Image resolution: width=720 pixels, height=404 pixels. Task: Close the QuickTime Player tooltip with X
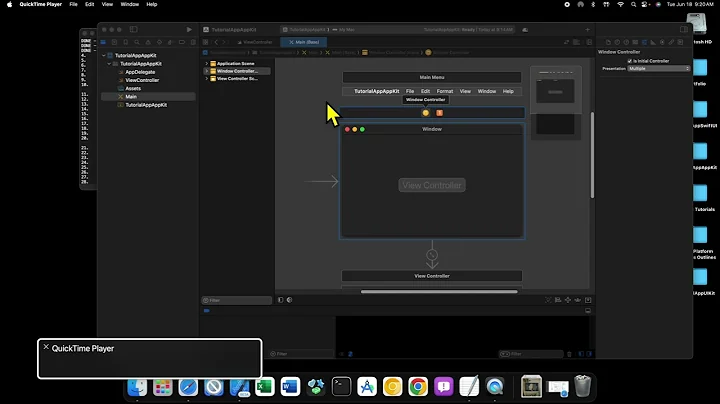tap(46, 347)
